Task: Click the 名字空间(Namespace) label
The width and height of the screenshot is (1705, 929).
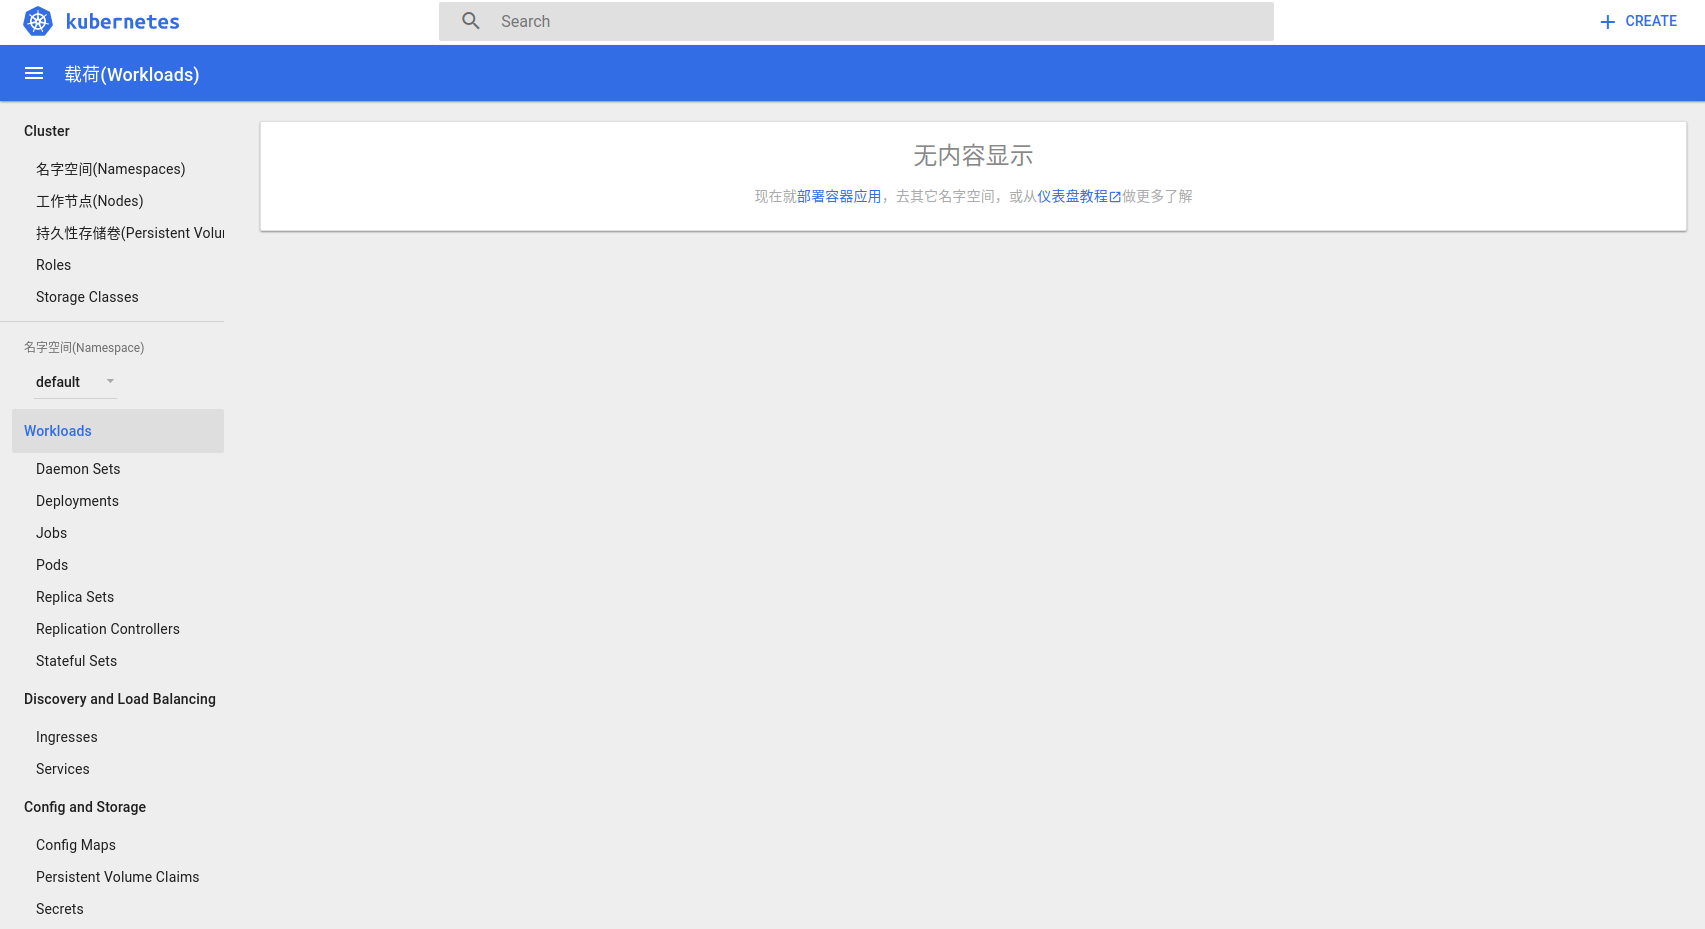Action: [84, 348]
